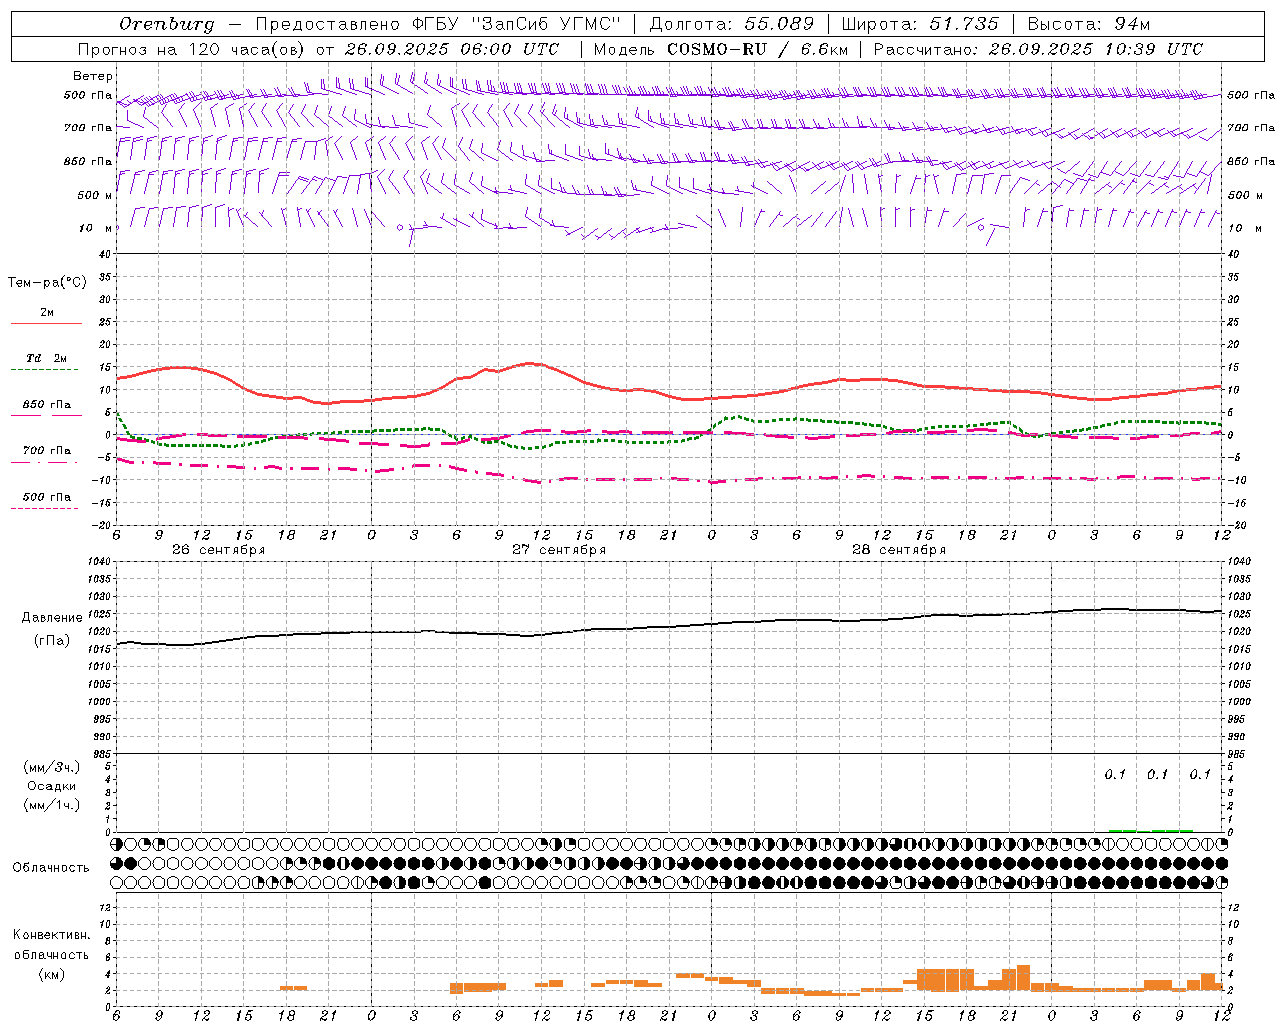This screenshot has width=1280, height=1024.
Task: Click the Осадки precipitation label
Action: (x=52, y=786)
